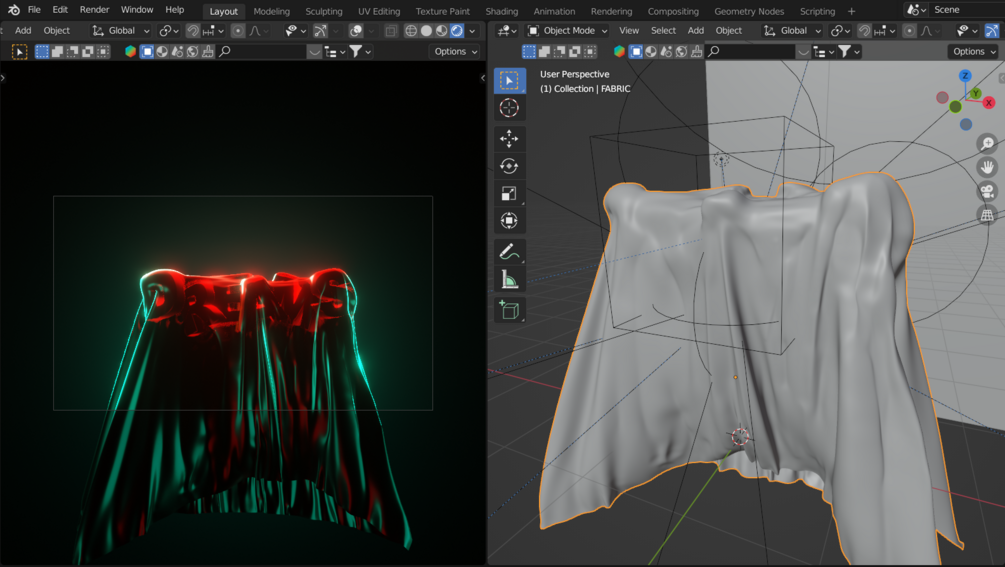Open Global orientation dropdown in left header
Viewport: 1005px width, 567px height.
[121, 31]
